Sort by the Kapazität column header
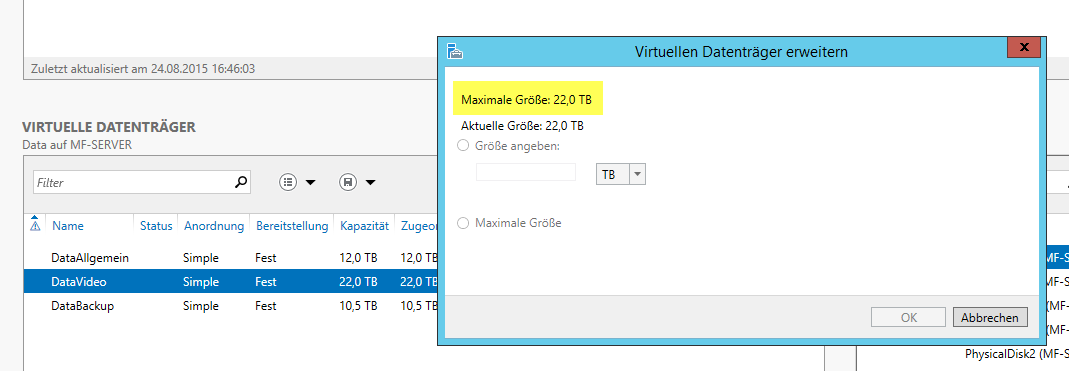The width and height of the screenshot is (1069, 371). tap(364, 226)
